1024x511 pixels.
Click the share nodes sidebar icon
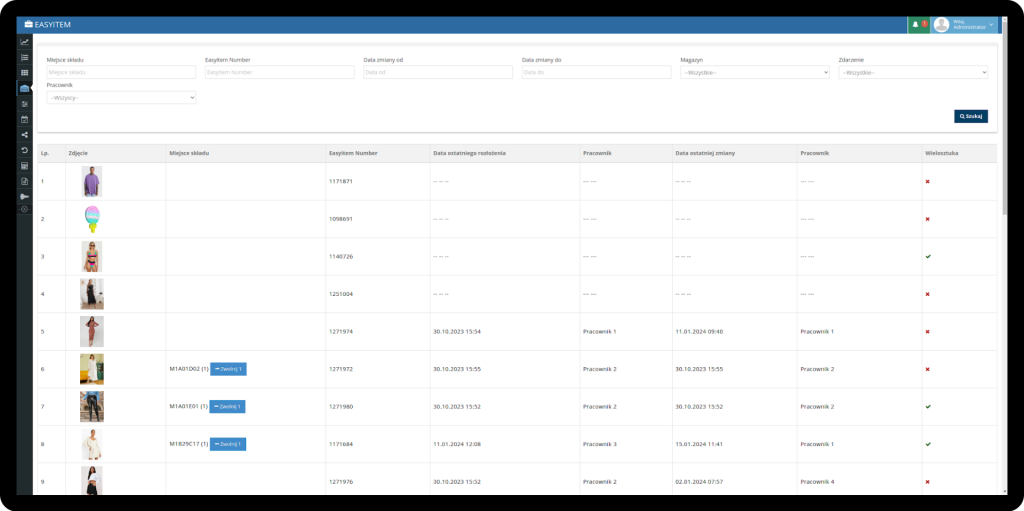pos(24,134)
